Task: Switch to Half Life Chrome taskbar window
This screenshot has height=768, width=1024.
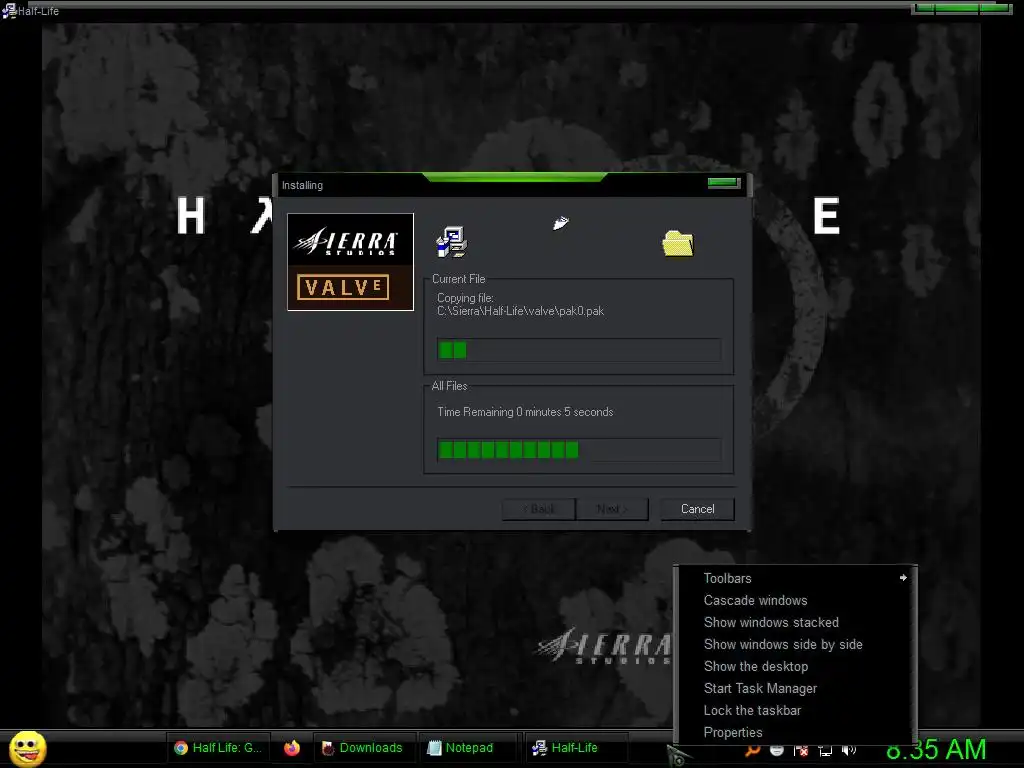Action: [218, 748]
